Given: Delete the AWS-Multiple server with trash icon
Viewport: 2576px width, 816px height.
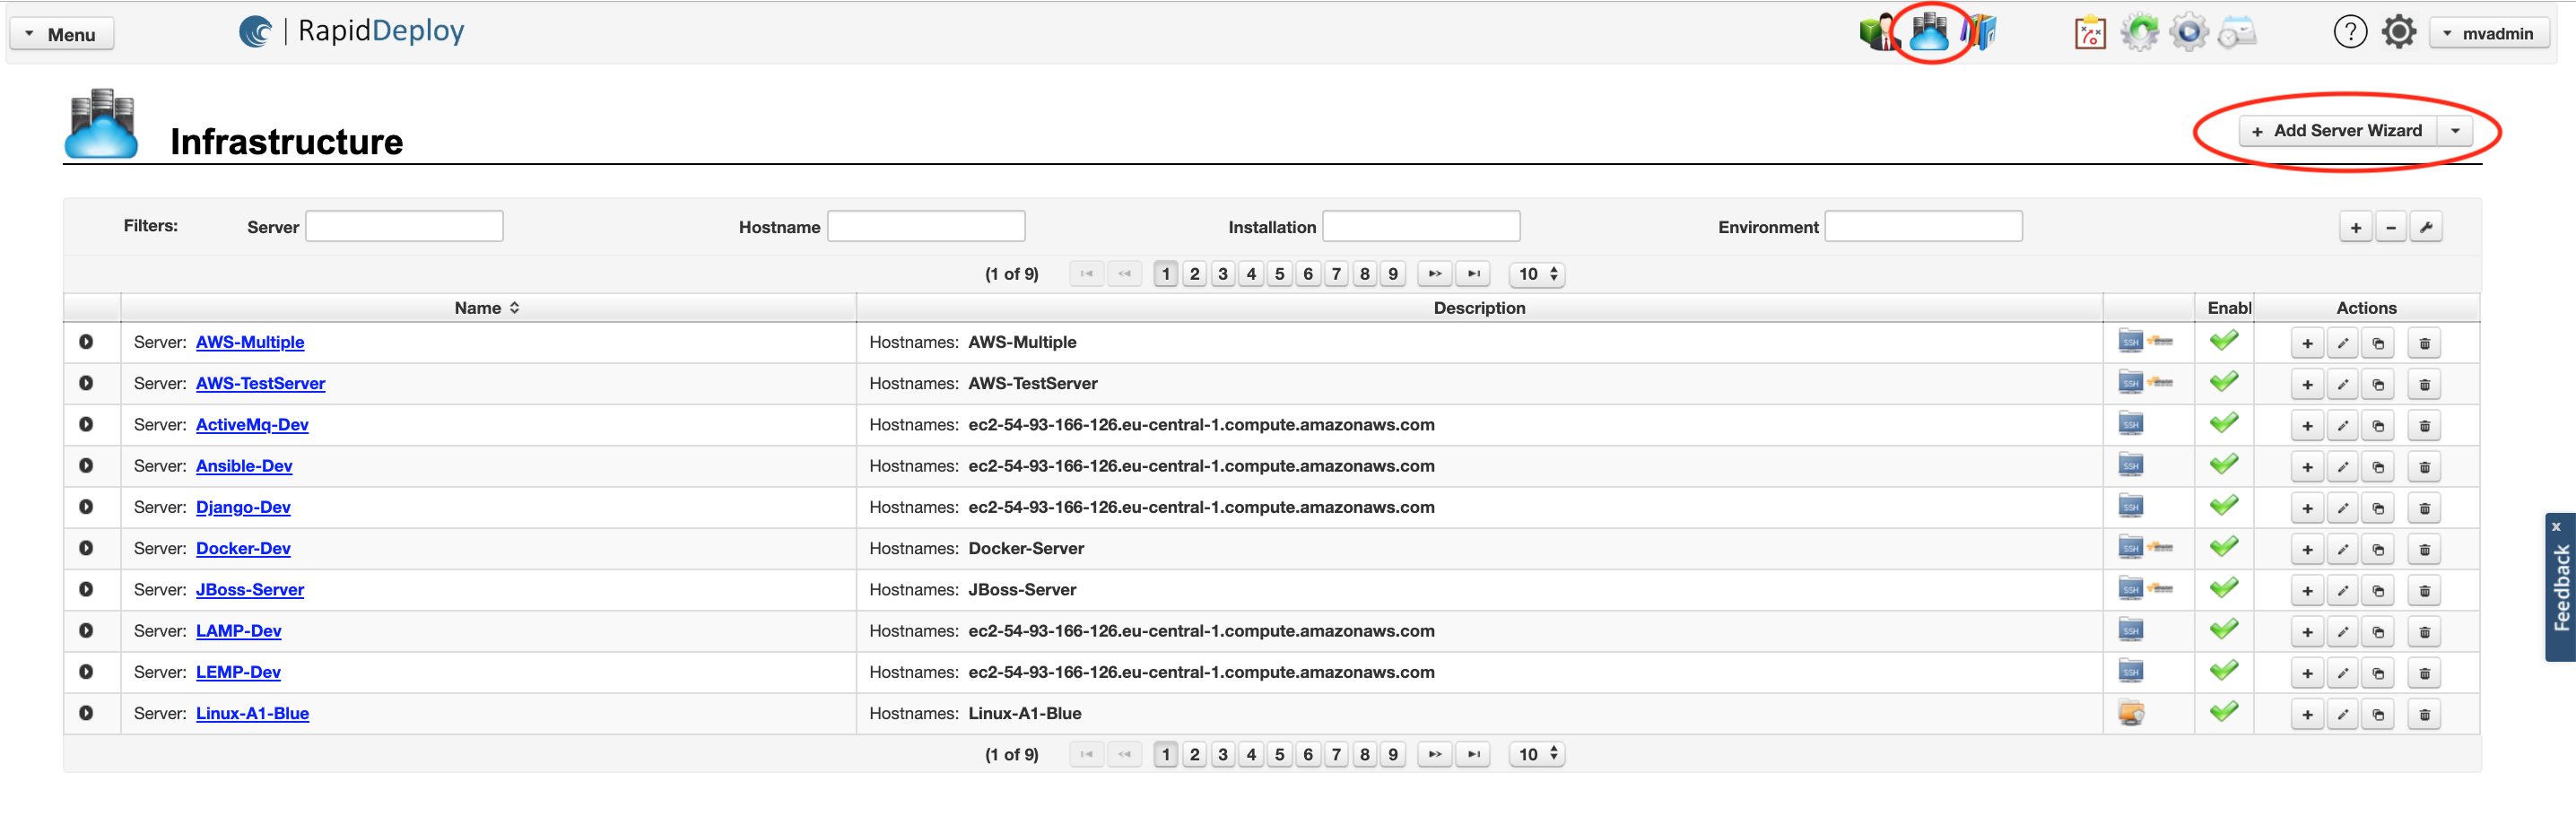Looking at the screenshot, I should click(x=2424, y=344).
